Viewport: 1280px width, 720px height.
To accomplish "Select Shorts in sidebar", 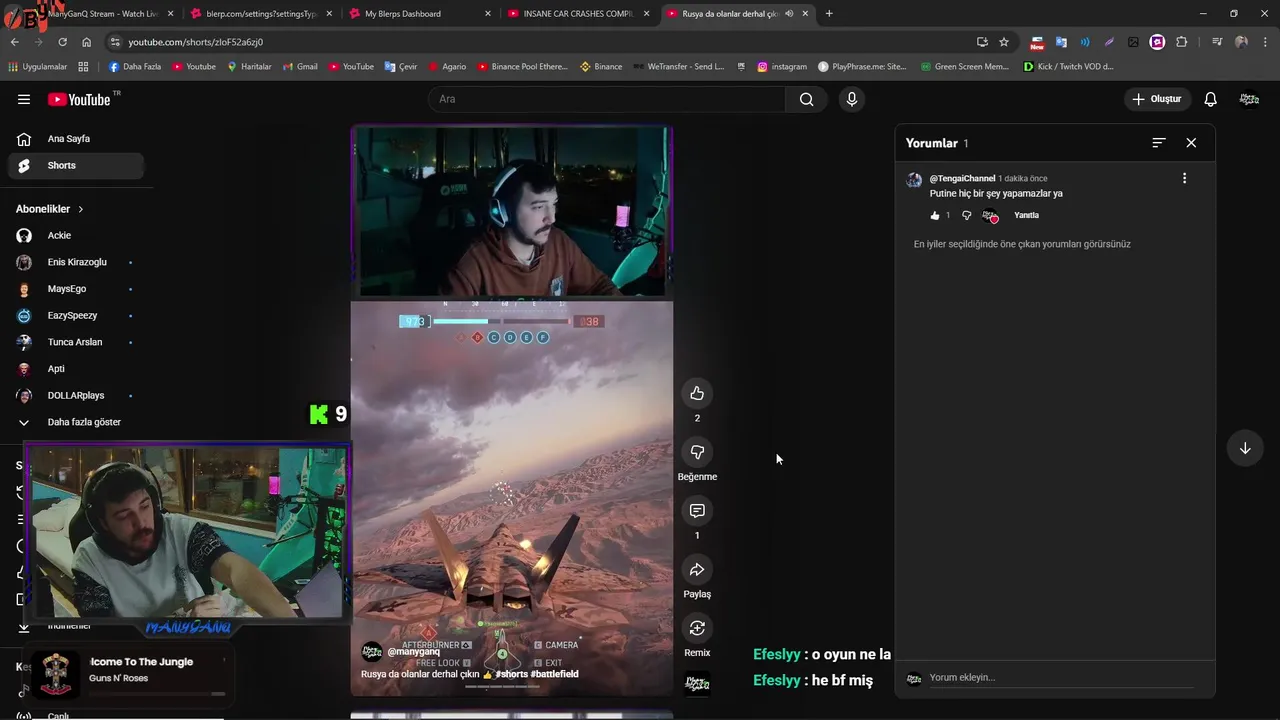I will click(x=76, y=165).
